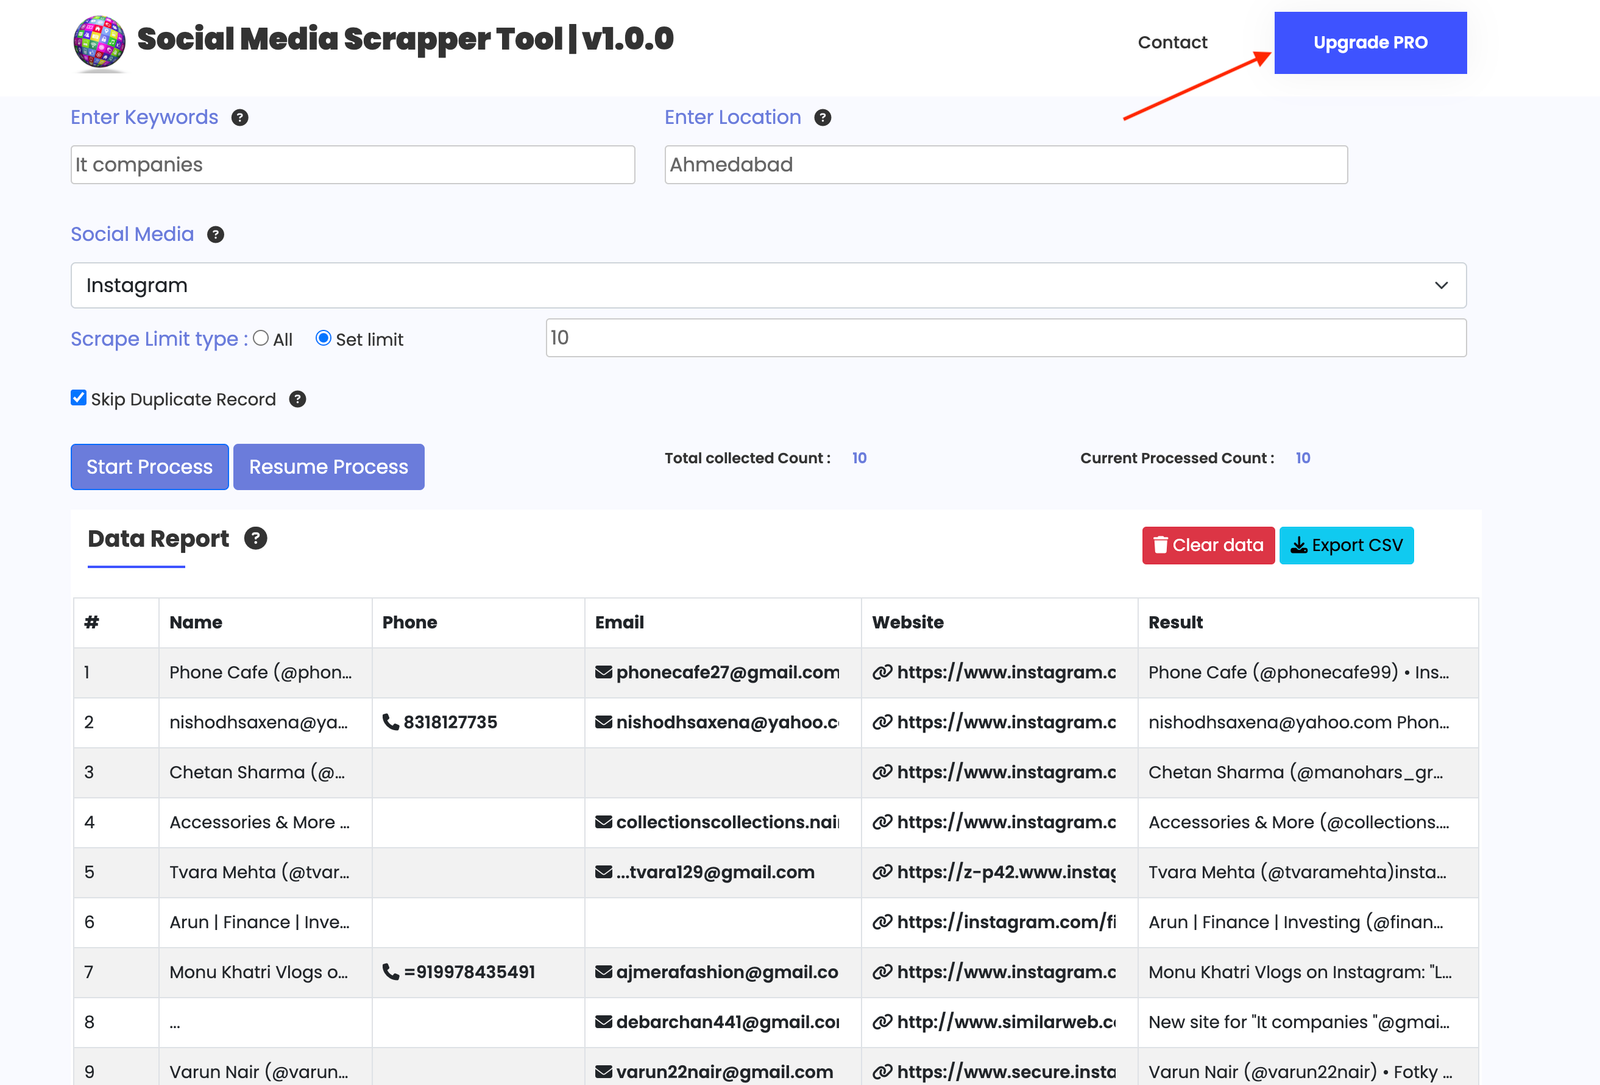This screenshot has width=1600, height=1085.
Task: Click link icon in Monu Khatri website cell
Action: click(882, 972)
